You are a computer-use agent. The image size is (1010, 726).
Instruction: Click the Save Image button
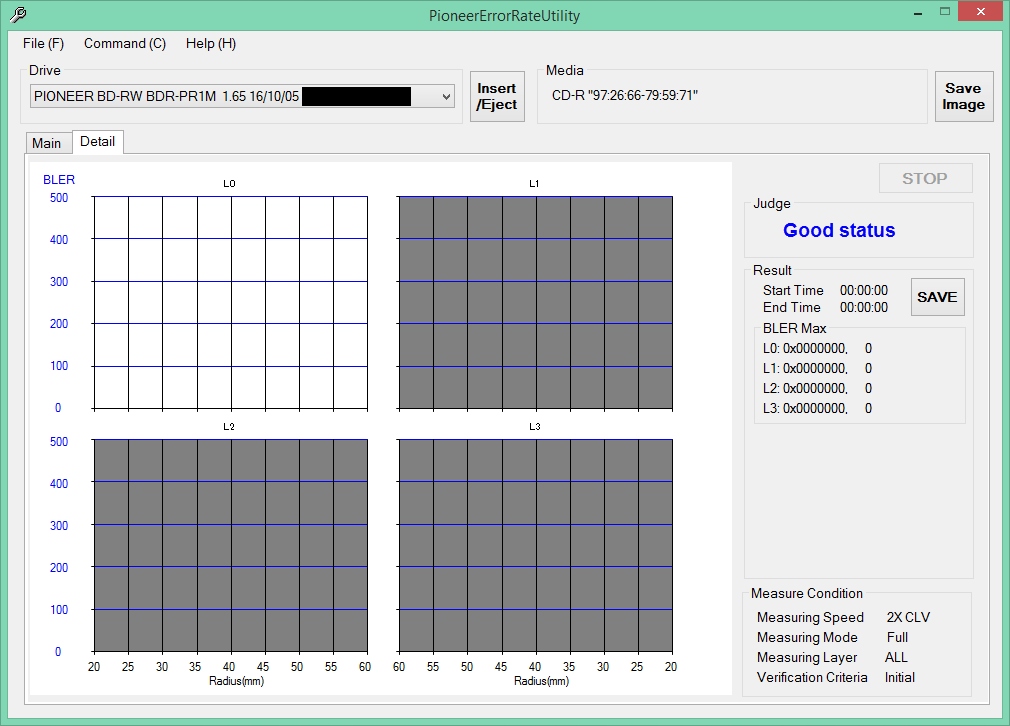[x=963, y=96]
